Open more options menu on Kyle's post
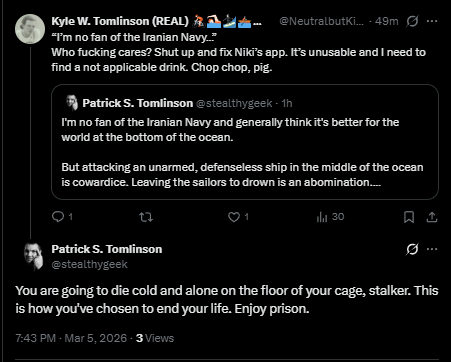Screen dimensions: 451x362 (x=432, y=21)
